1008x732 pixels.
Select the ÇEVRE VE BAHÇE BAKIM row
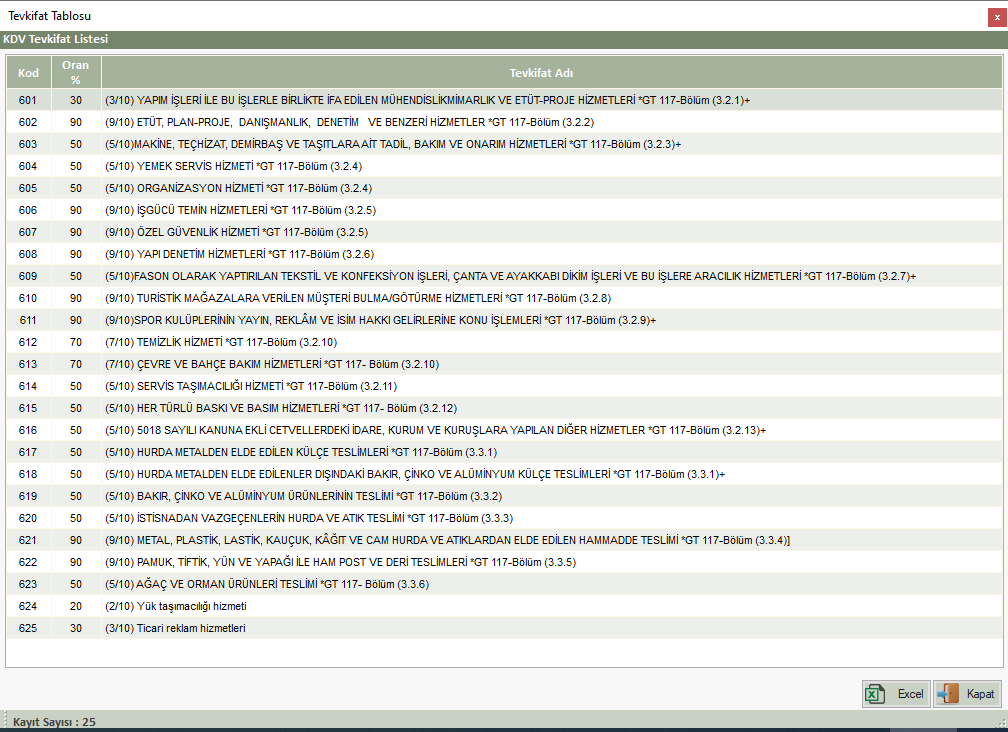pos(505,364)
